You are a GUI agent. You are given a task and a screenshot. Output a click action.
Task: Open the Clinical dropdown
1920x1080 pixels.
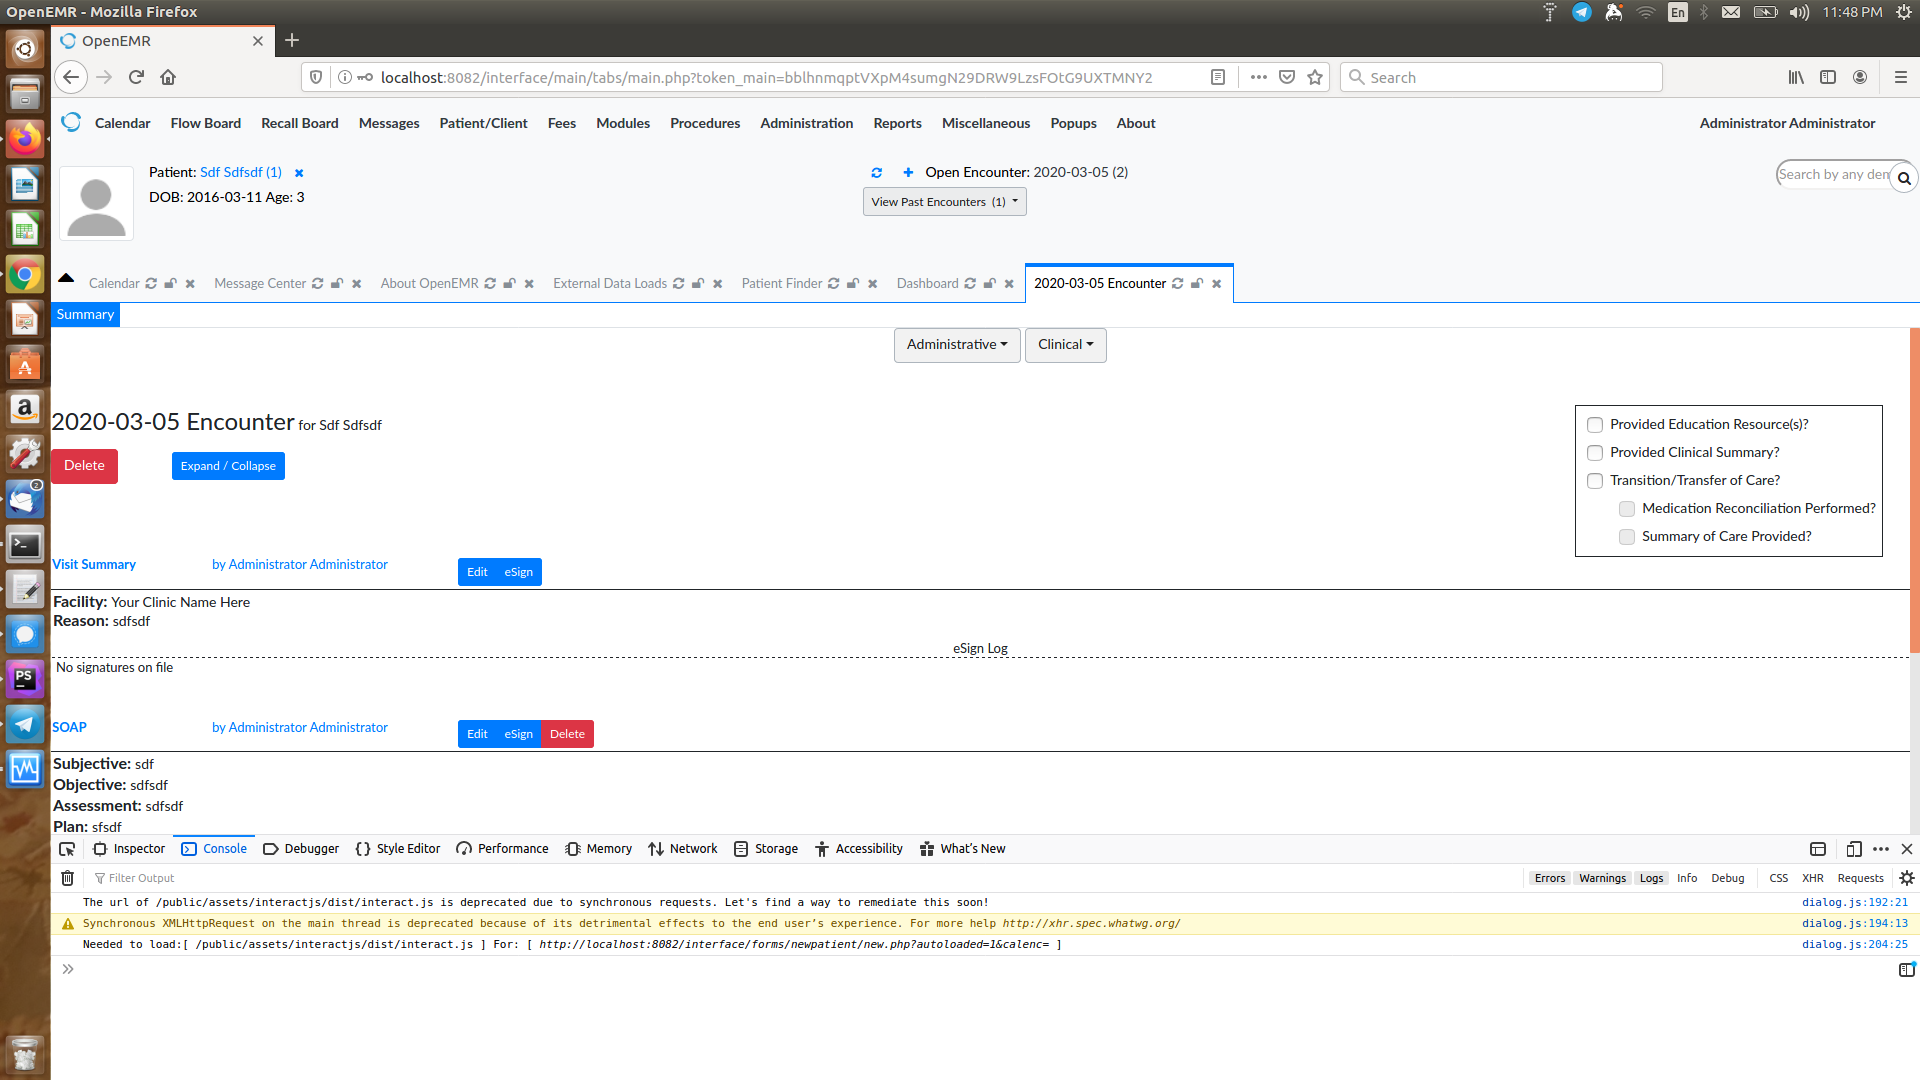coord(1064,344)
